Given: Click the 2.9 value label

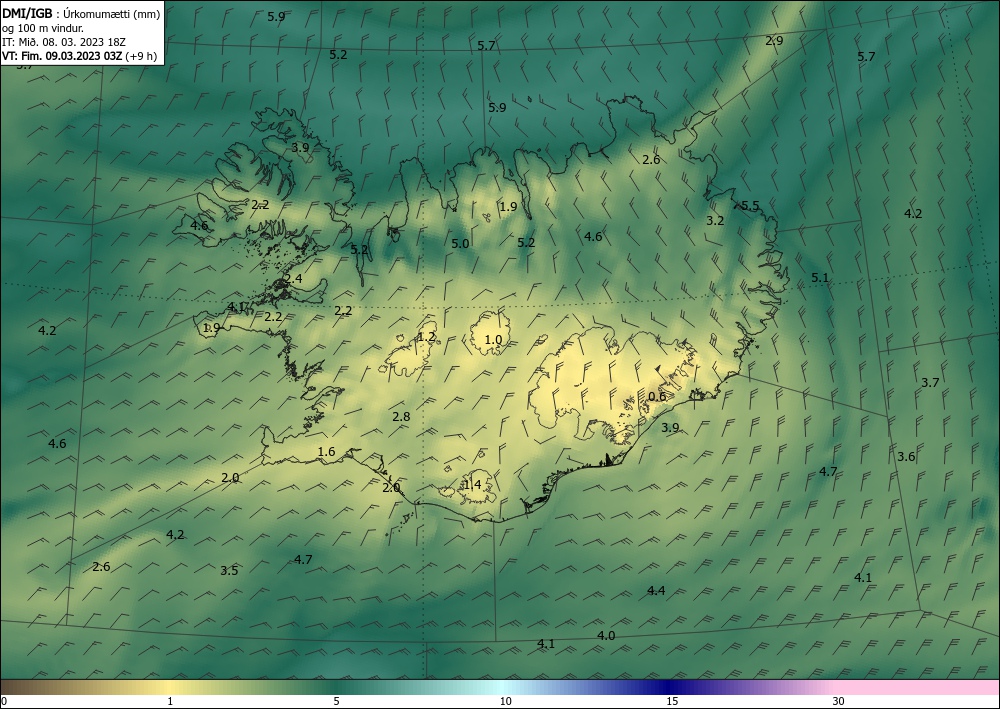Looking at the screenshot, I should pos(774,41).
